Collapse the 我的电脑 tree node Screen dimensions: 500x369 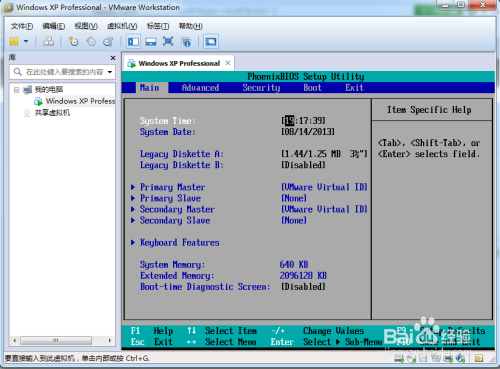[x=16, y=90]
